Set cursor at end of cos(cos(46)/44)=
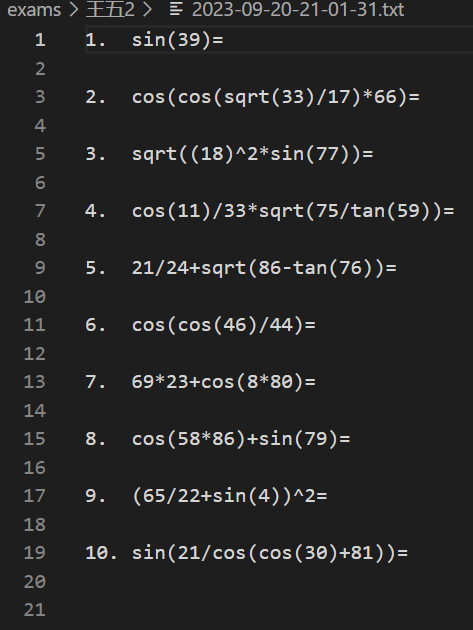Image resolution: width=473 pixels, height=630 pixels. coord(316,325)
